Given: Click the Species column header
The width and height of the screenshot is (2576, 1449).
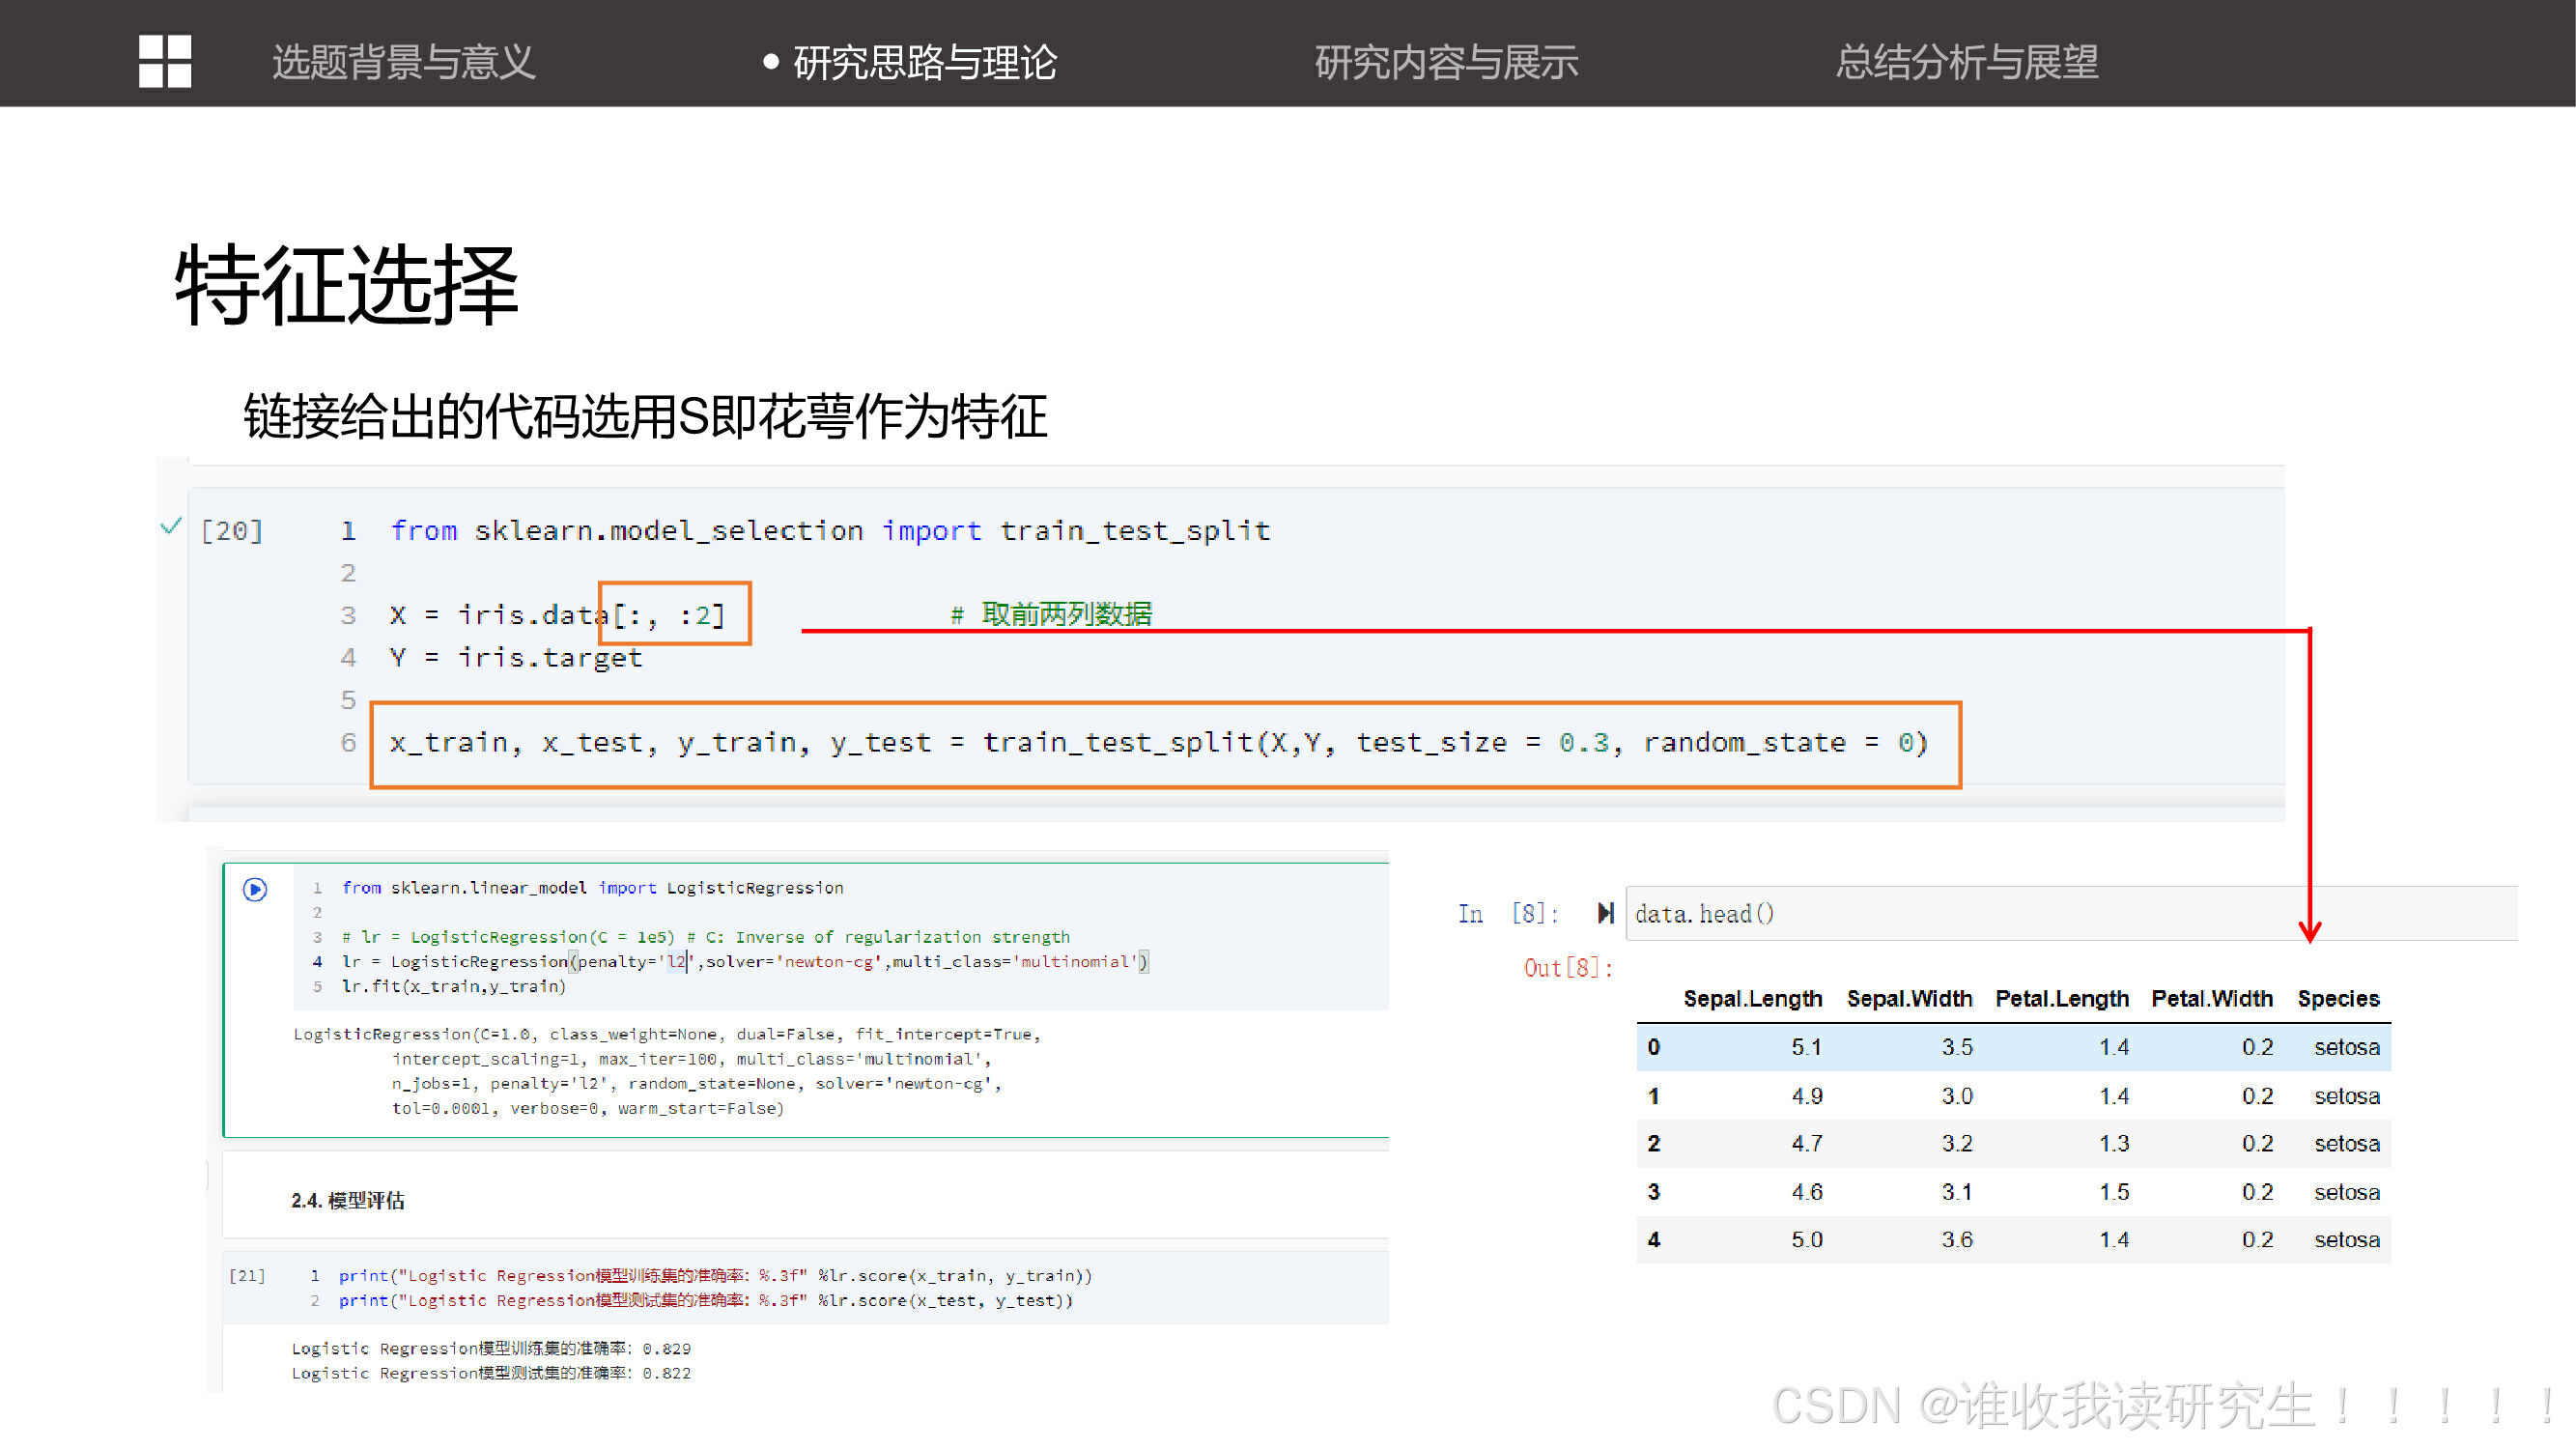Looking at the screenshot, I should click(x=2337, y=998).
